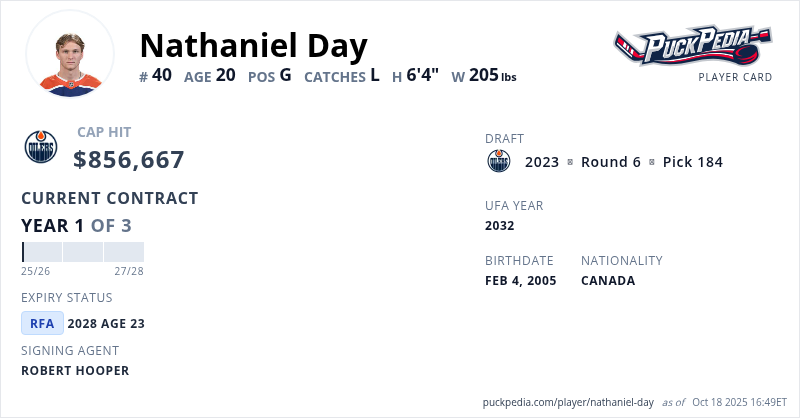Image resolution: width=800 pixels, height=418 pixels.
Task: Click the Nathaniel Day name heading
Action: (x=254, y=45)
